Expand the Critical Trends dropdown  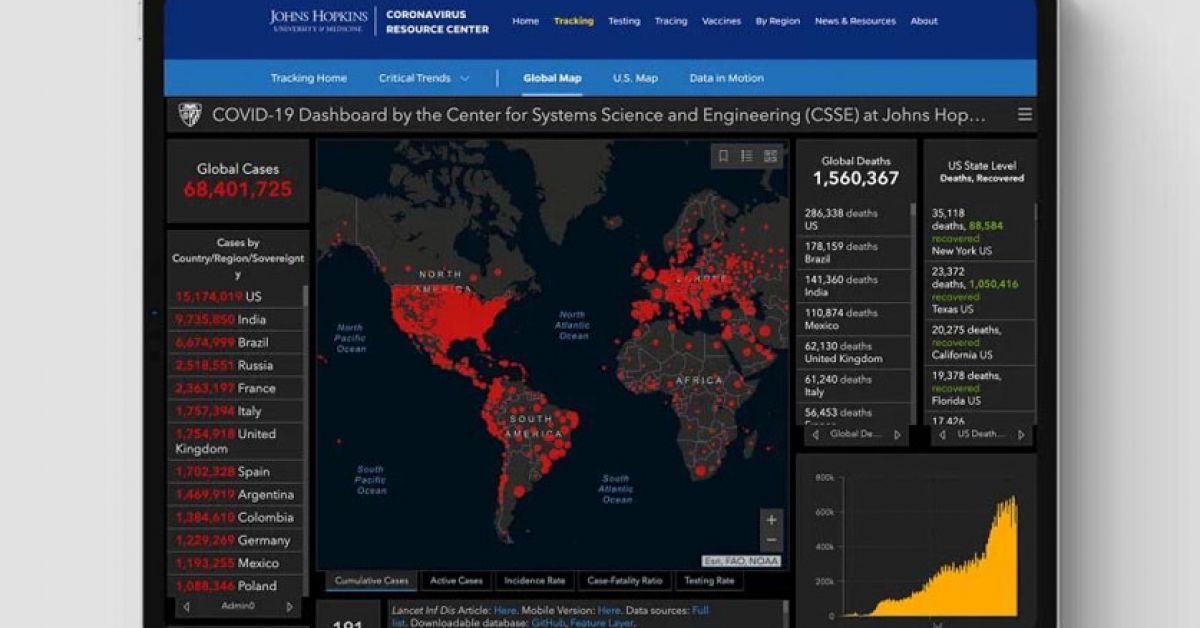[425, 78]
